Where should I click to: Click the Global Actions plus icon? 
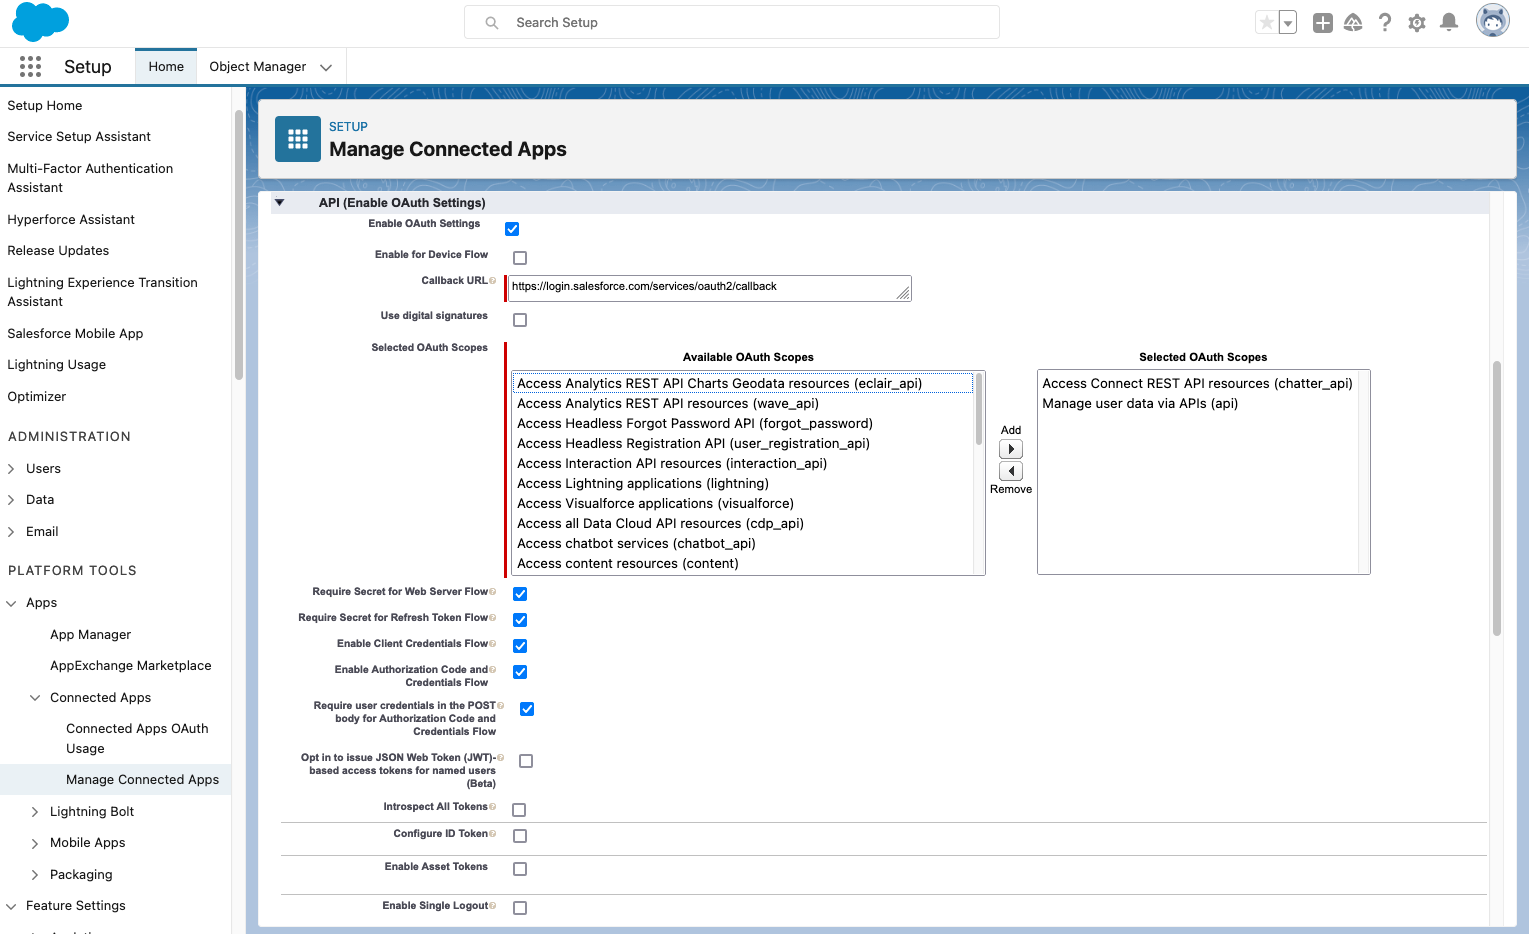click(1323, 22)
